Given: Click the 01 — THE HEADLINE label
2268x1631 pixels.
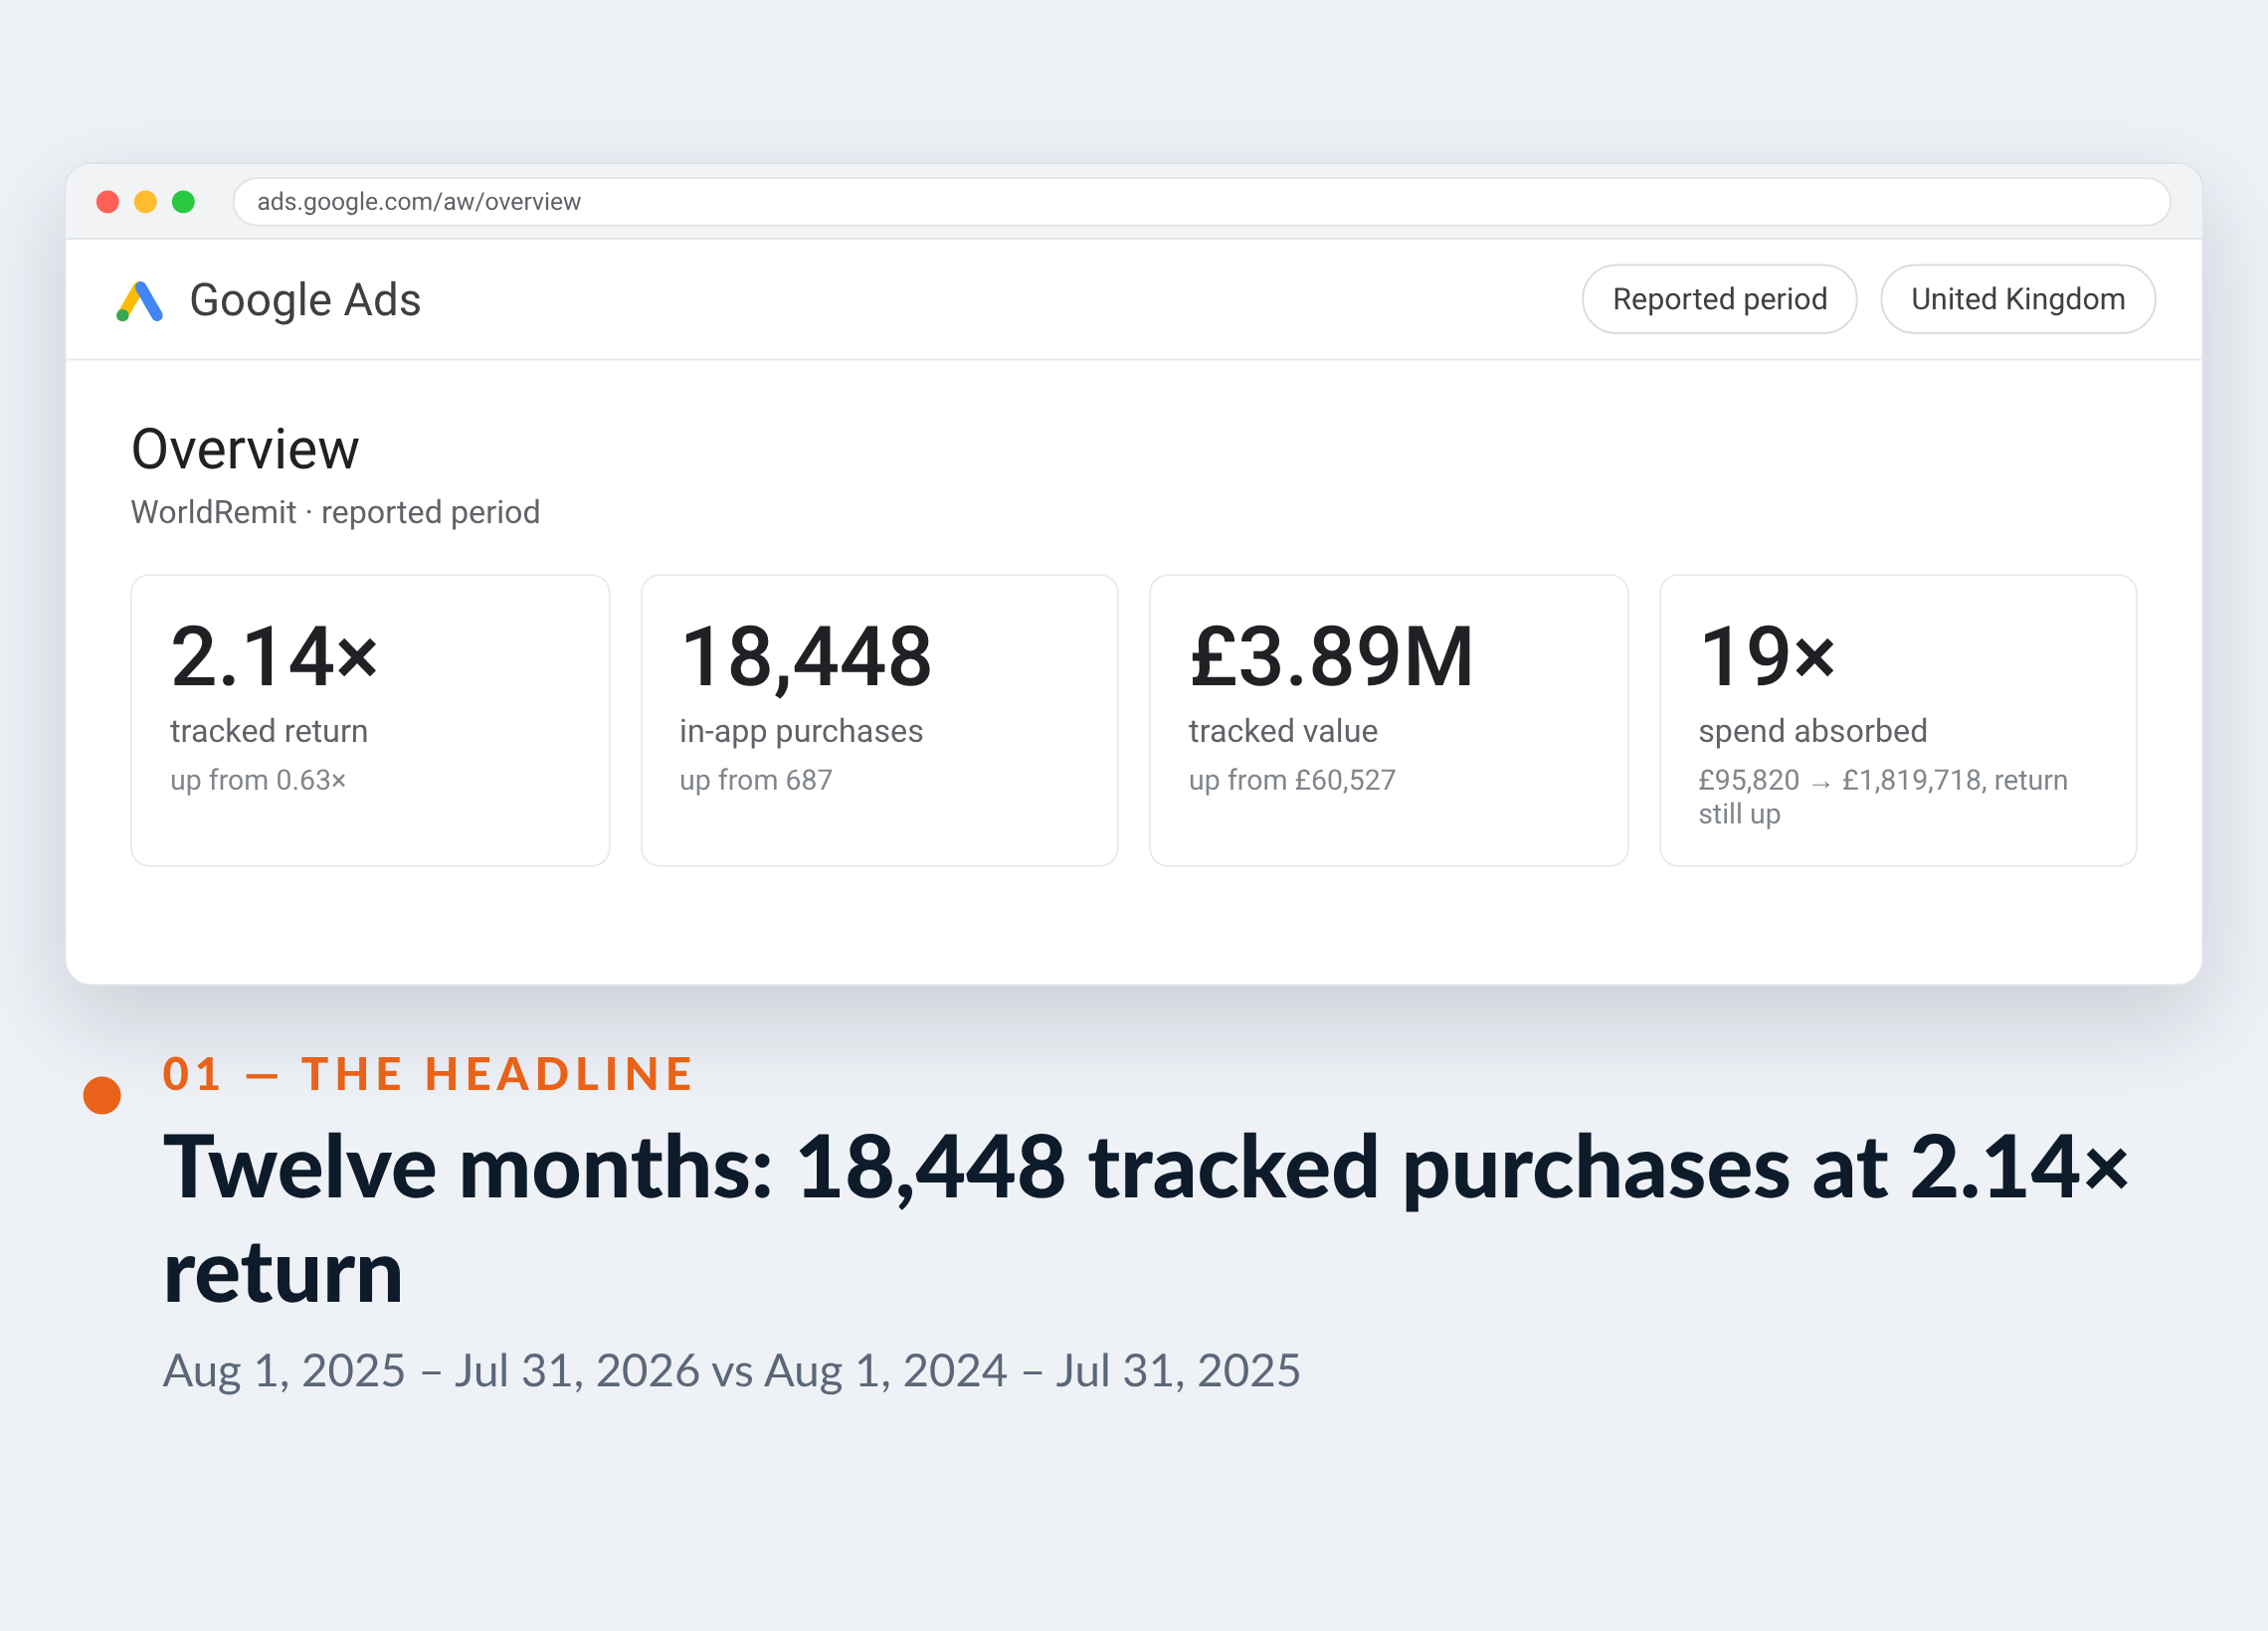Looking at the screenshot, I should tap(428, 1074).
